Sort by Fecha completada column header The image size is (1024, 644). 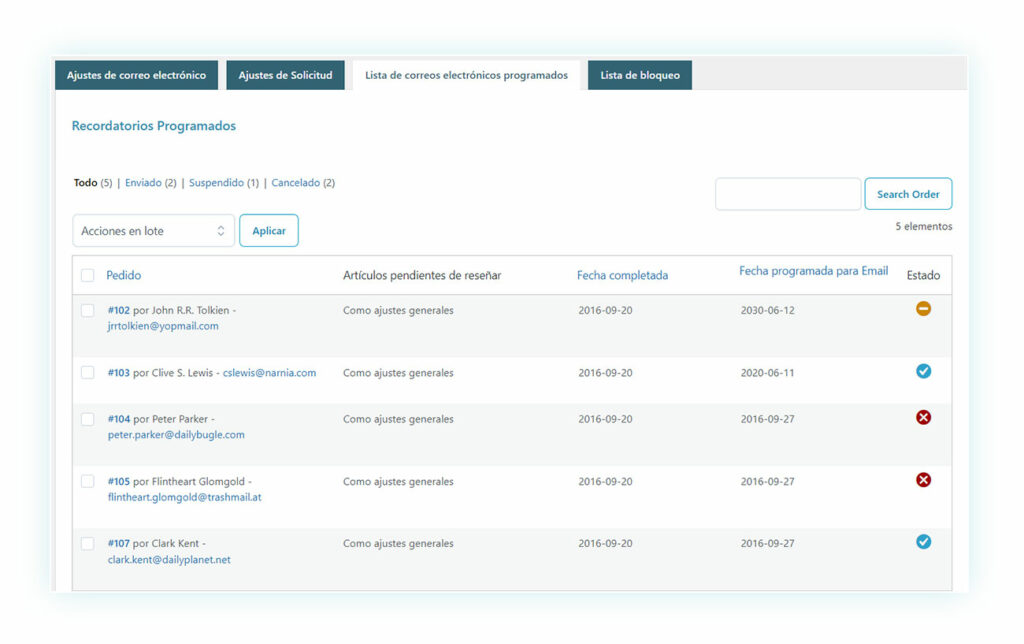tap(622, 275)
